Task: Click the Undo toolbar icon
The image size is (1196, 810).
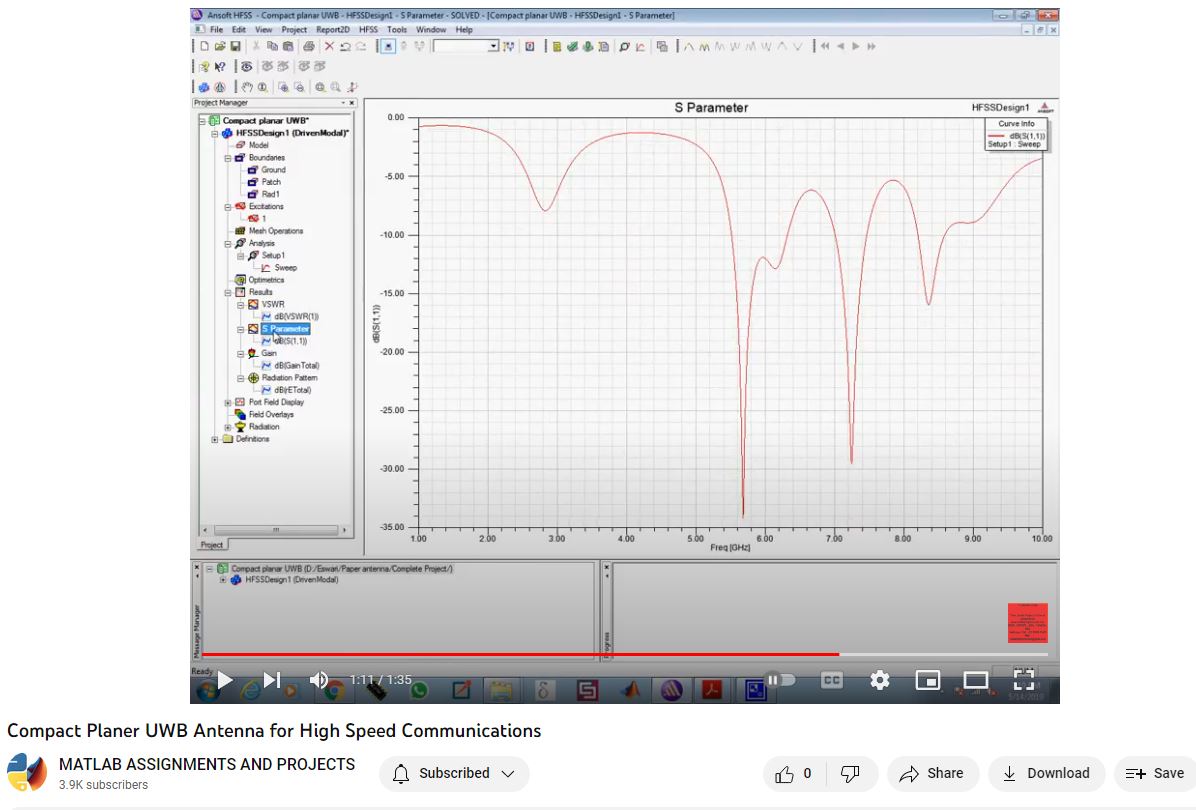Action: pyautogui.click(x=345, y=47)
